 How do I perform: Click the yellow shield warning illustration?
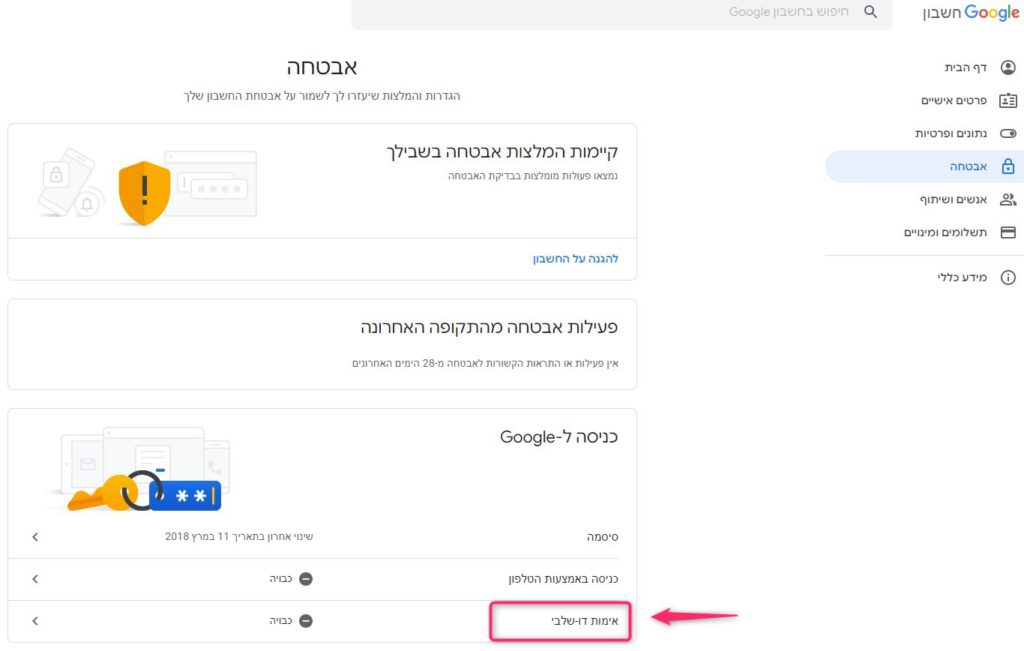(144, 193)
